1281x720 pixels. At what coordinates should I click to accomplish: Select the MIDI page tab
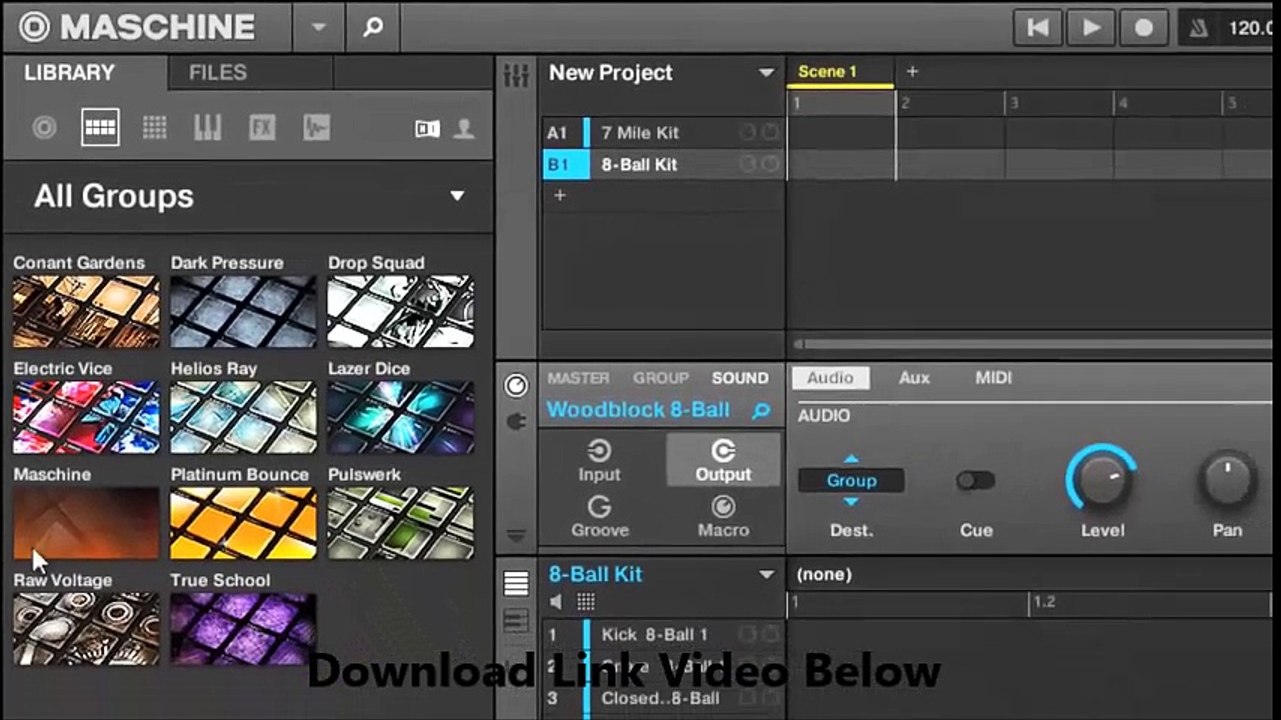pyautogui.click(x=993, y=378)
